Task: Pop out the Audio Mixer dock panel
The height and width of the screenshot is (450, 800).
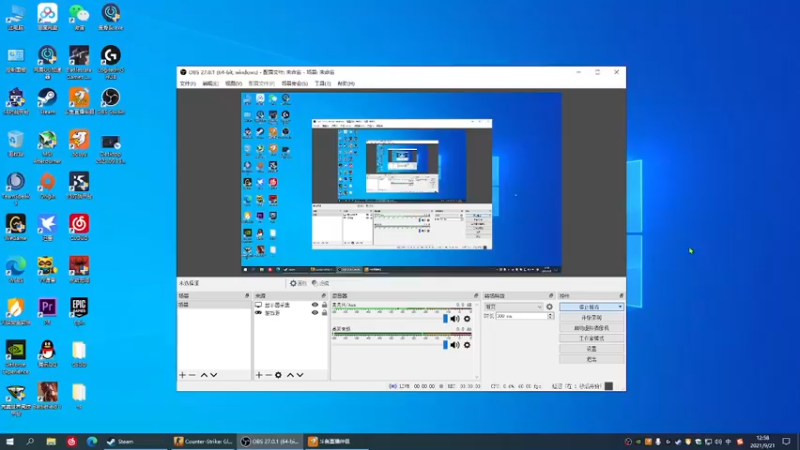Action: 476,295
